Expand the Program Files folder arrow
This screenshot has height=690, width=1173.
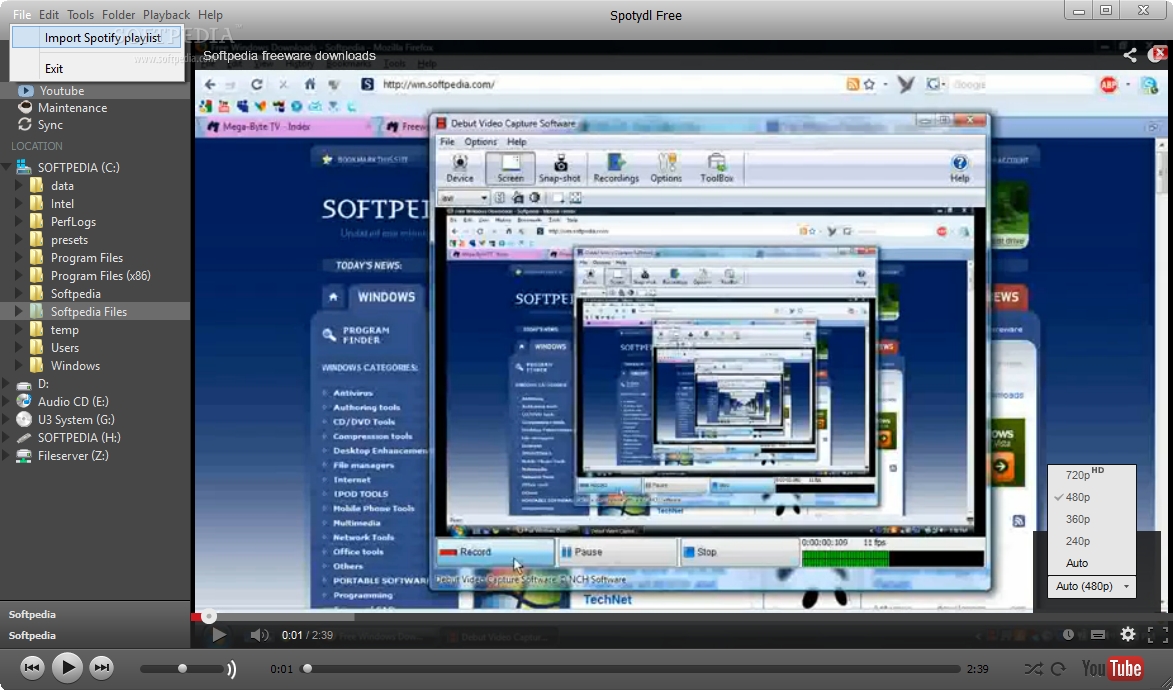(x=19, y=257)
